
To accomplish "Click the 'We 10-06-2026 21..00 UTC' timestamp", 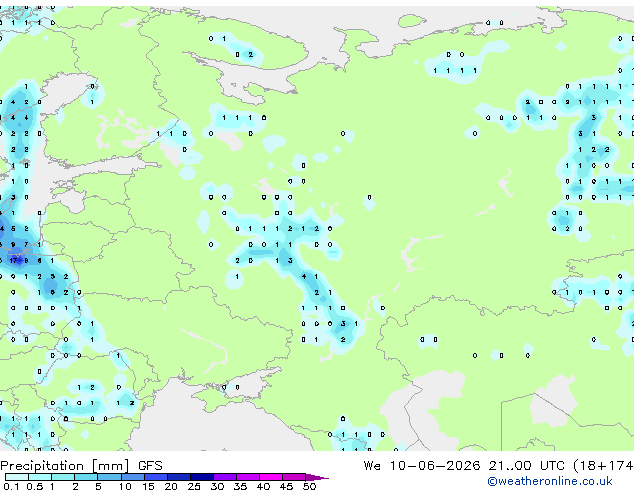I will click(464, 466).
